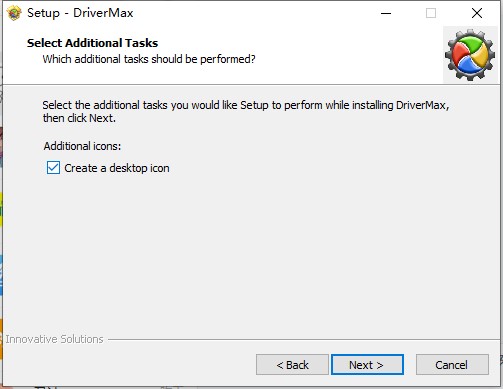Click the 'Innovative Solutions' footer label
The height and width of the screenshot is (389, 503).
click(x=54, y=339)
